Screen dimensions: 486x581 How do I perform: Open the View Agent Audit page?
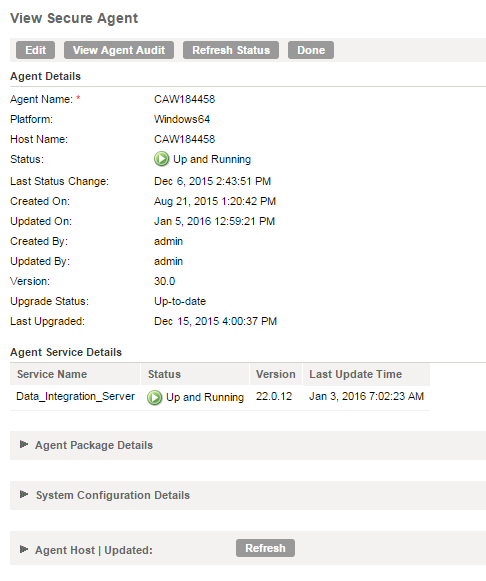(x=119, y=50)
